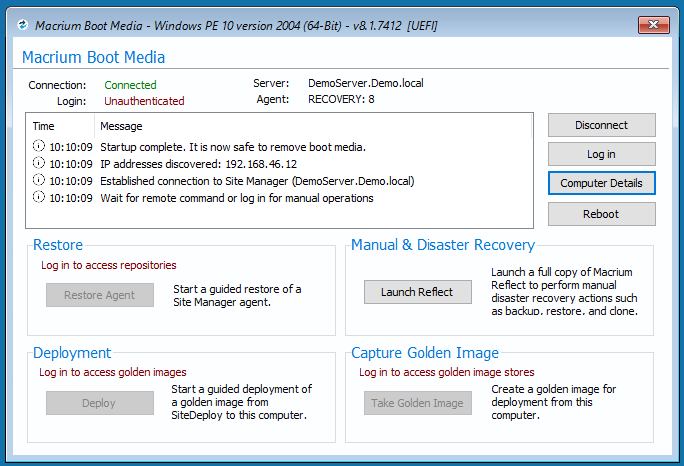Click Log in to access golden image stores
This screenshot has height=466, width=684.
[447, 372]
